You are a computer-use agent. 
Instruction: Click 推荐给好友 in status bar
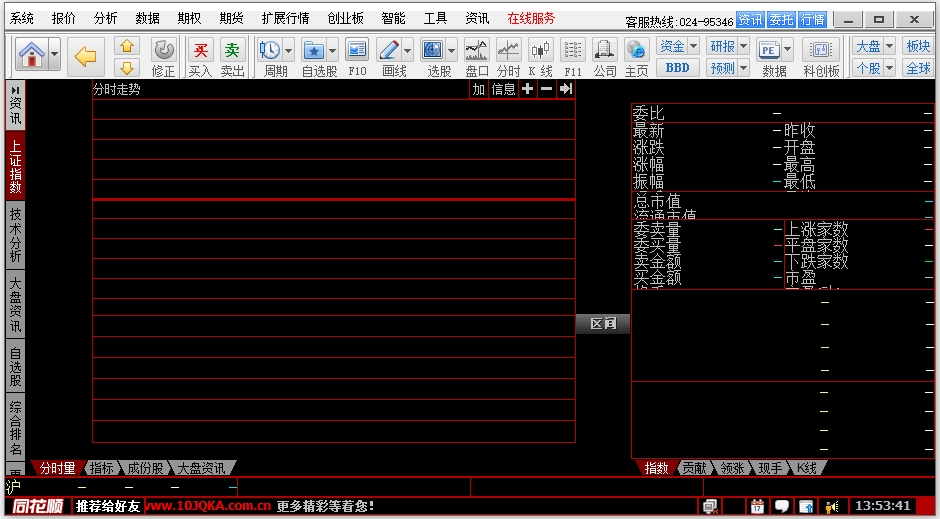pyautogui.click(x=108, y=506)
